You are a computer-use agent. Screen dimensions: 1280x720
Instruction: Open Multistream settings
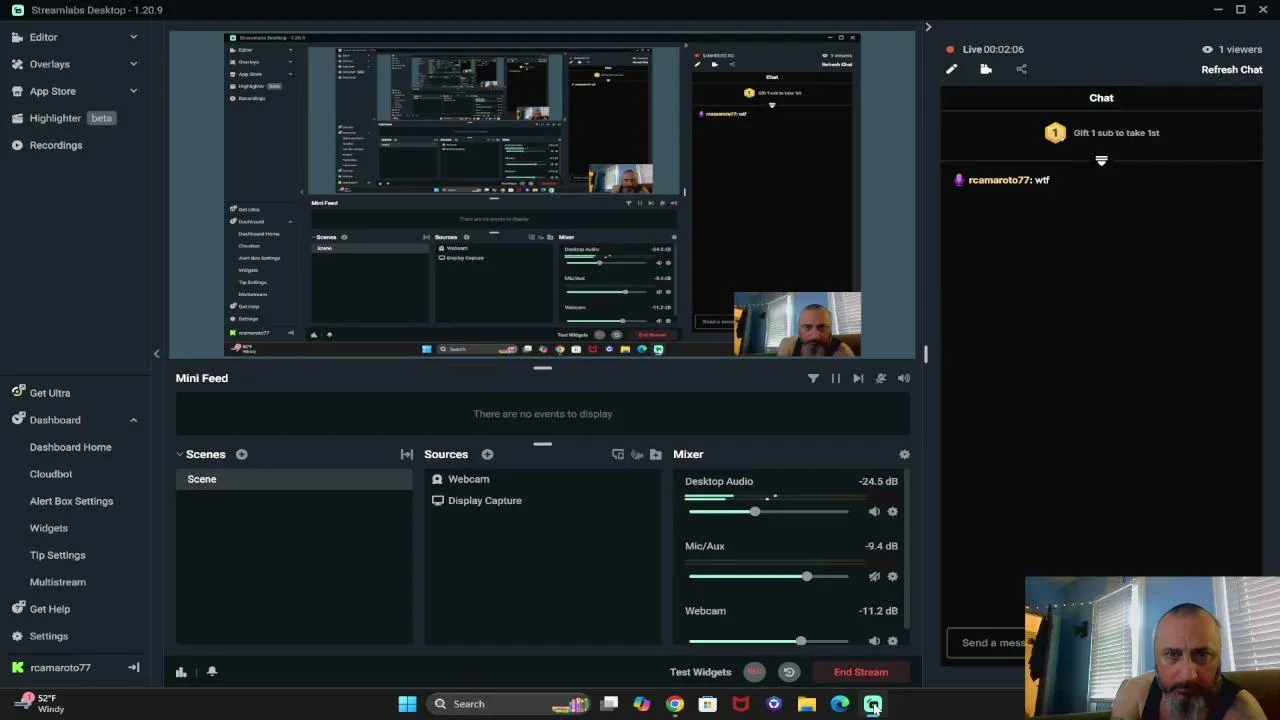pyautogui.click(x=57, y=582)
